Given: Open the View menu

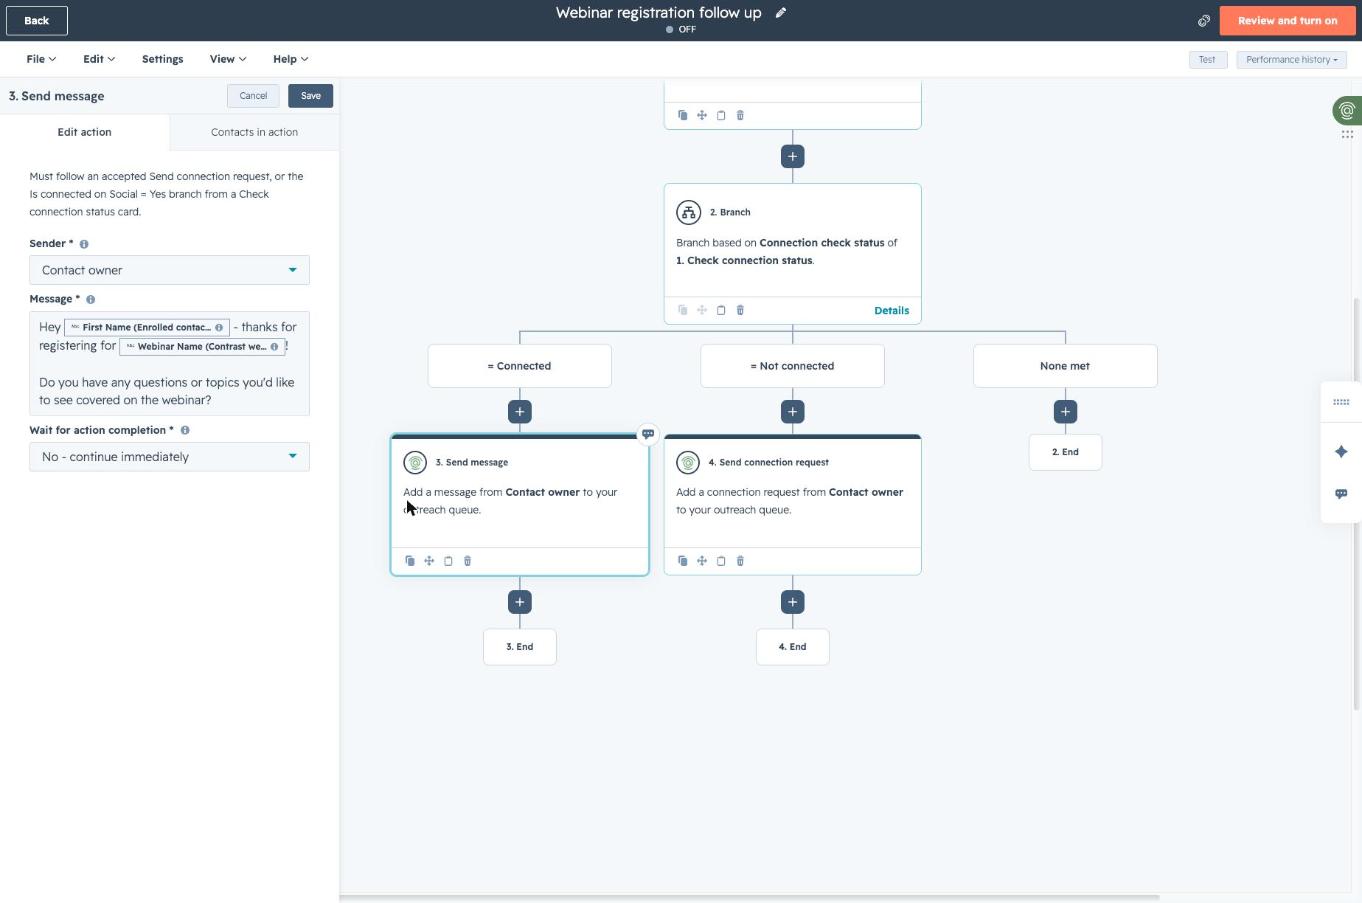Looking at the screenshot, I should click(228, 59).
